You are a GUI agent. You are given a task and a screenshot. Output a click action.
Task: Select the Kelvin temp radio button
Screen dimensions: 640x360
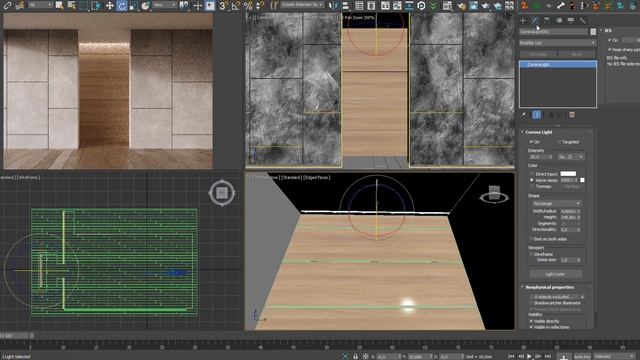pos(532,180)
